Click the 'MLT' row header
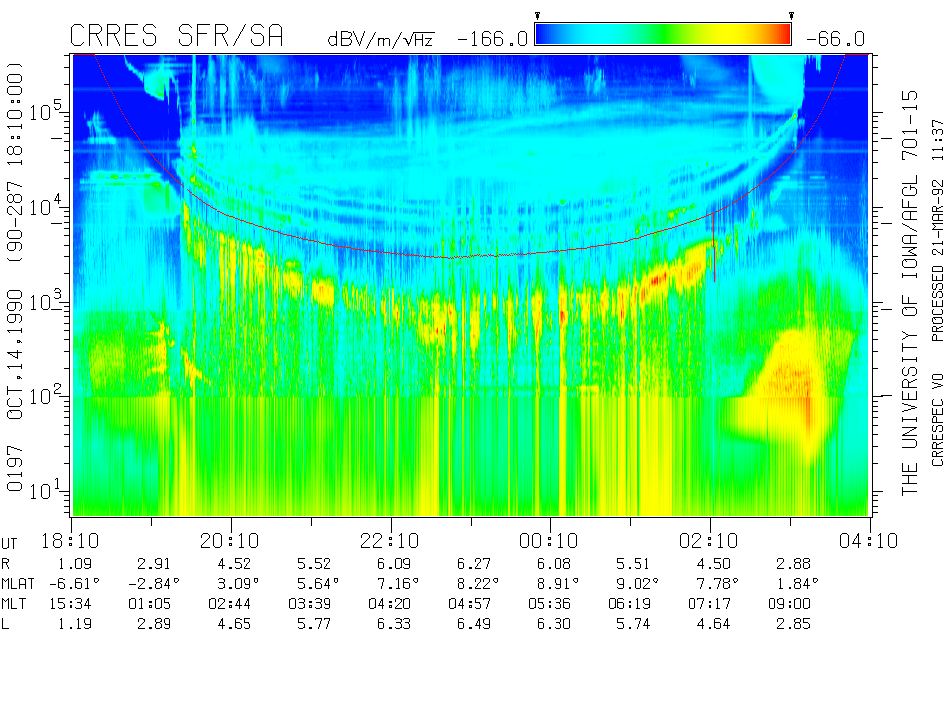945x720 pixels. 14,604
